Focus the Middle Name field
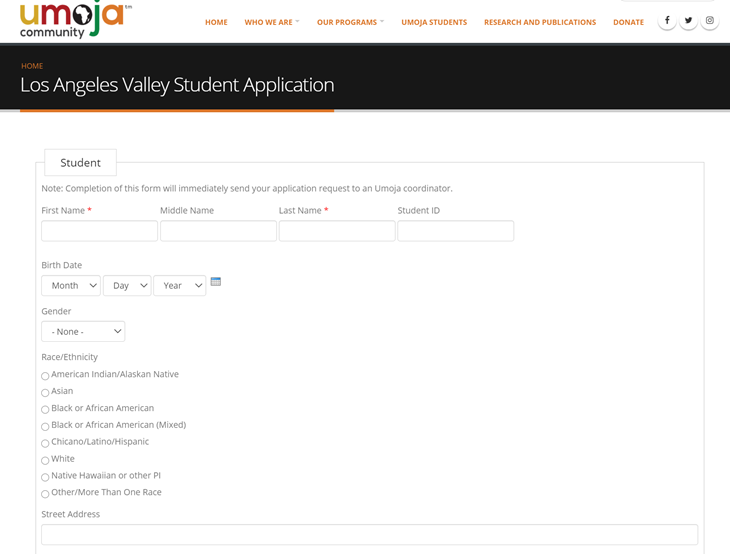 (218, 231)
